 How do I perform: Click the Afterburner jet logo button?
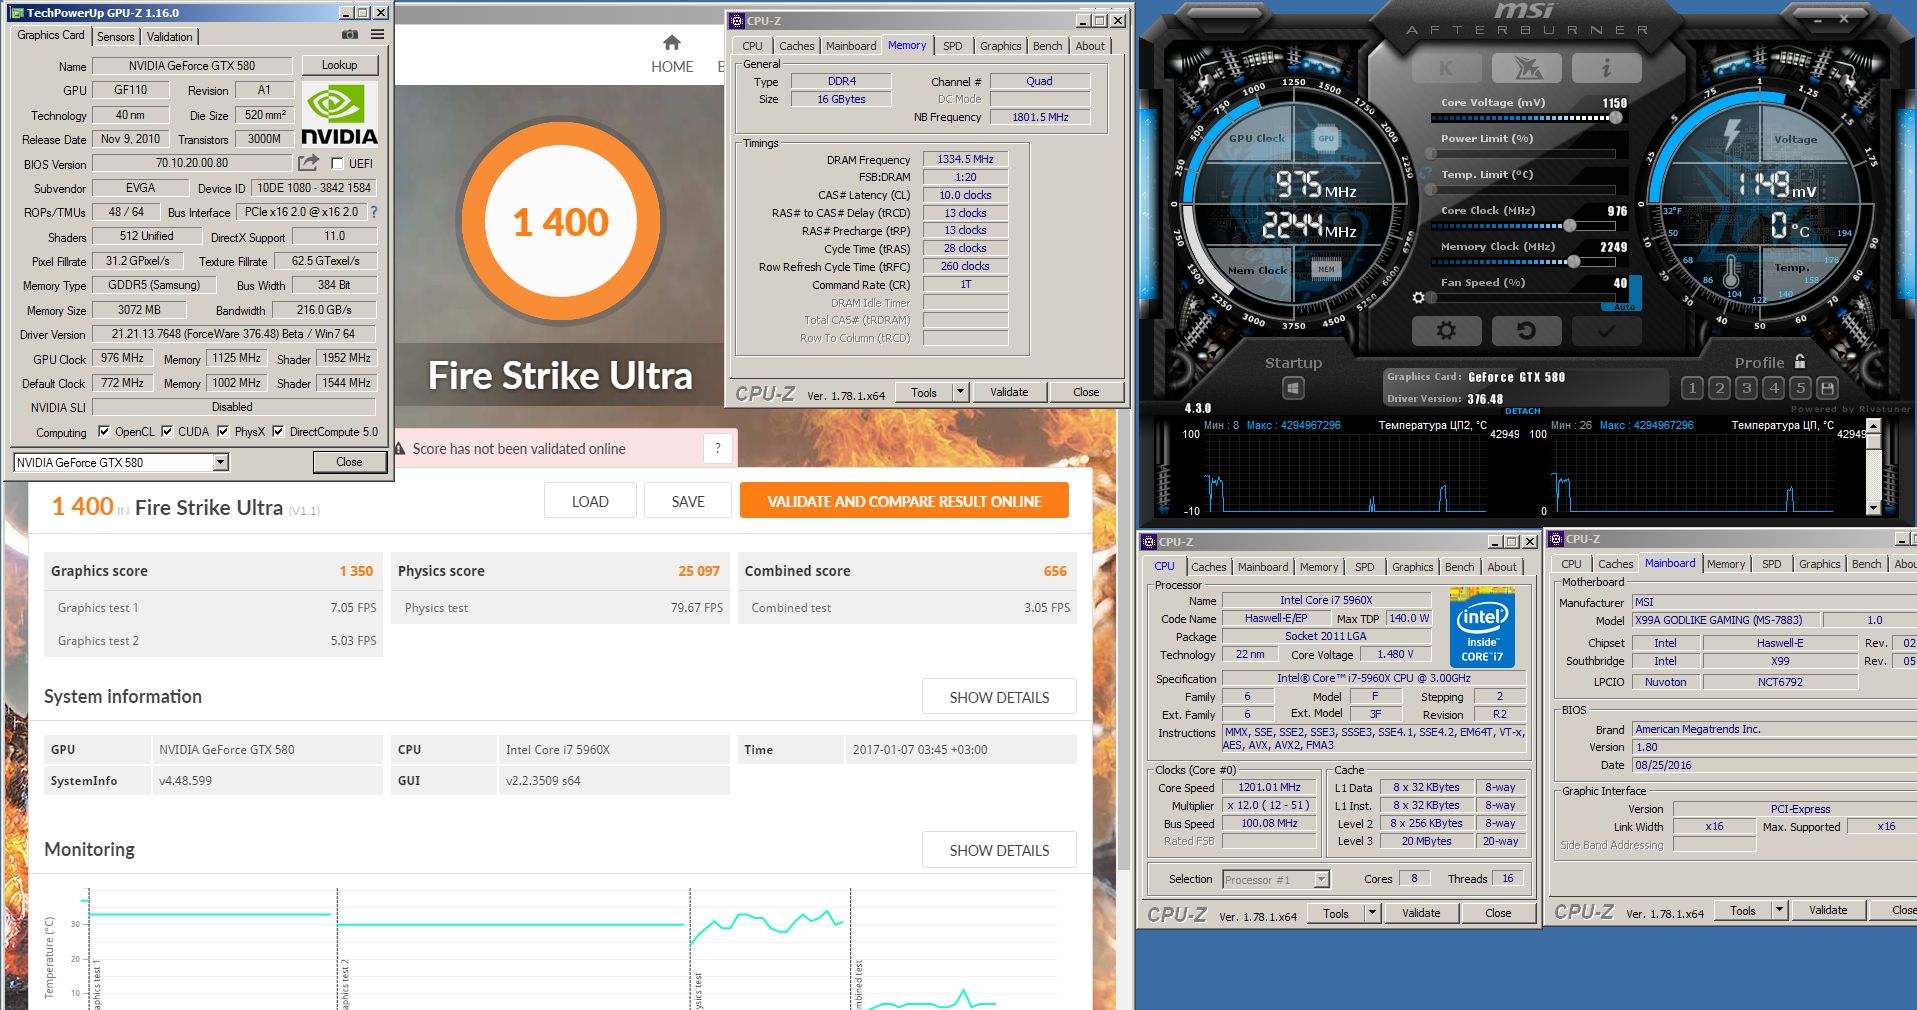1526,68
